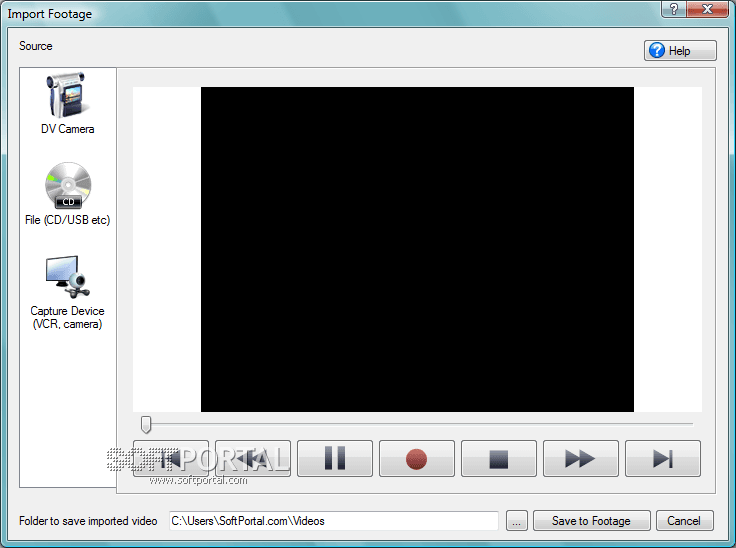Viewport: 736px width, 548px height.
Task: Close the Import Footage window
Action: [708, 9]
